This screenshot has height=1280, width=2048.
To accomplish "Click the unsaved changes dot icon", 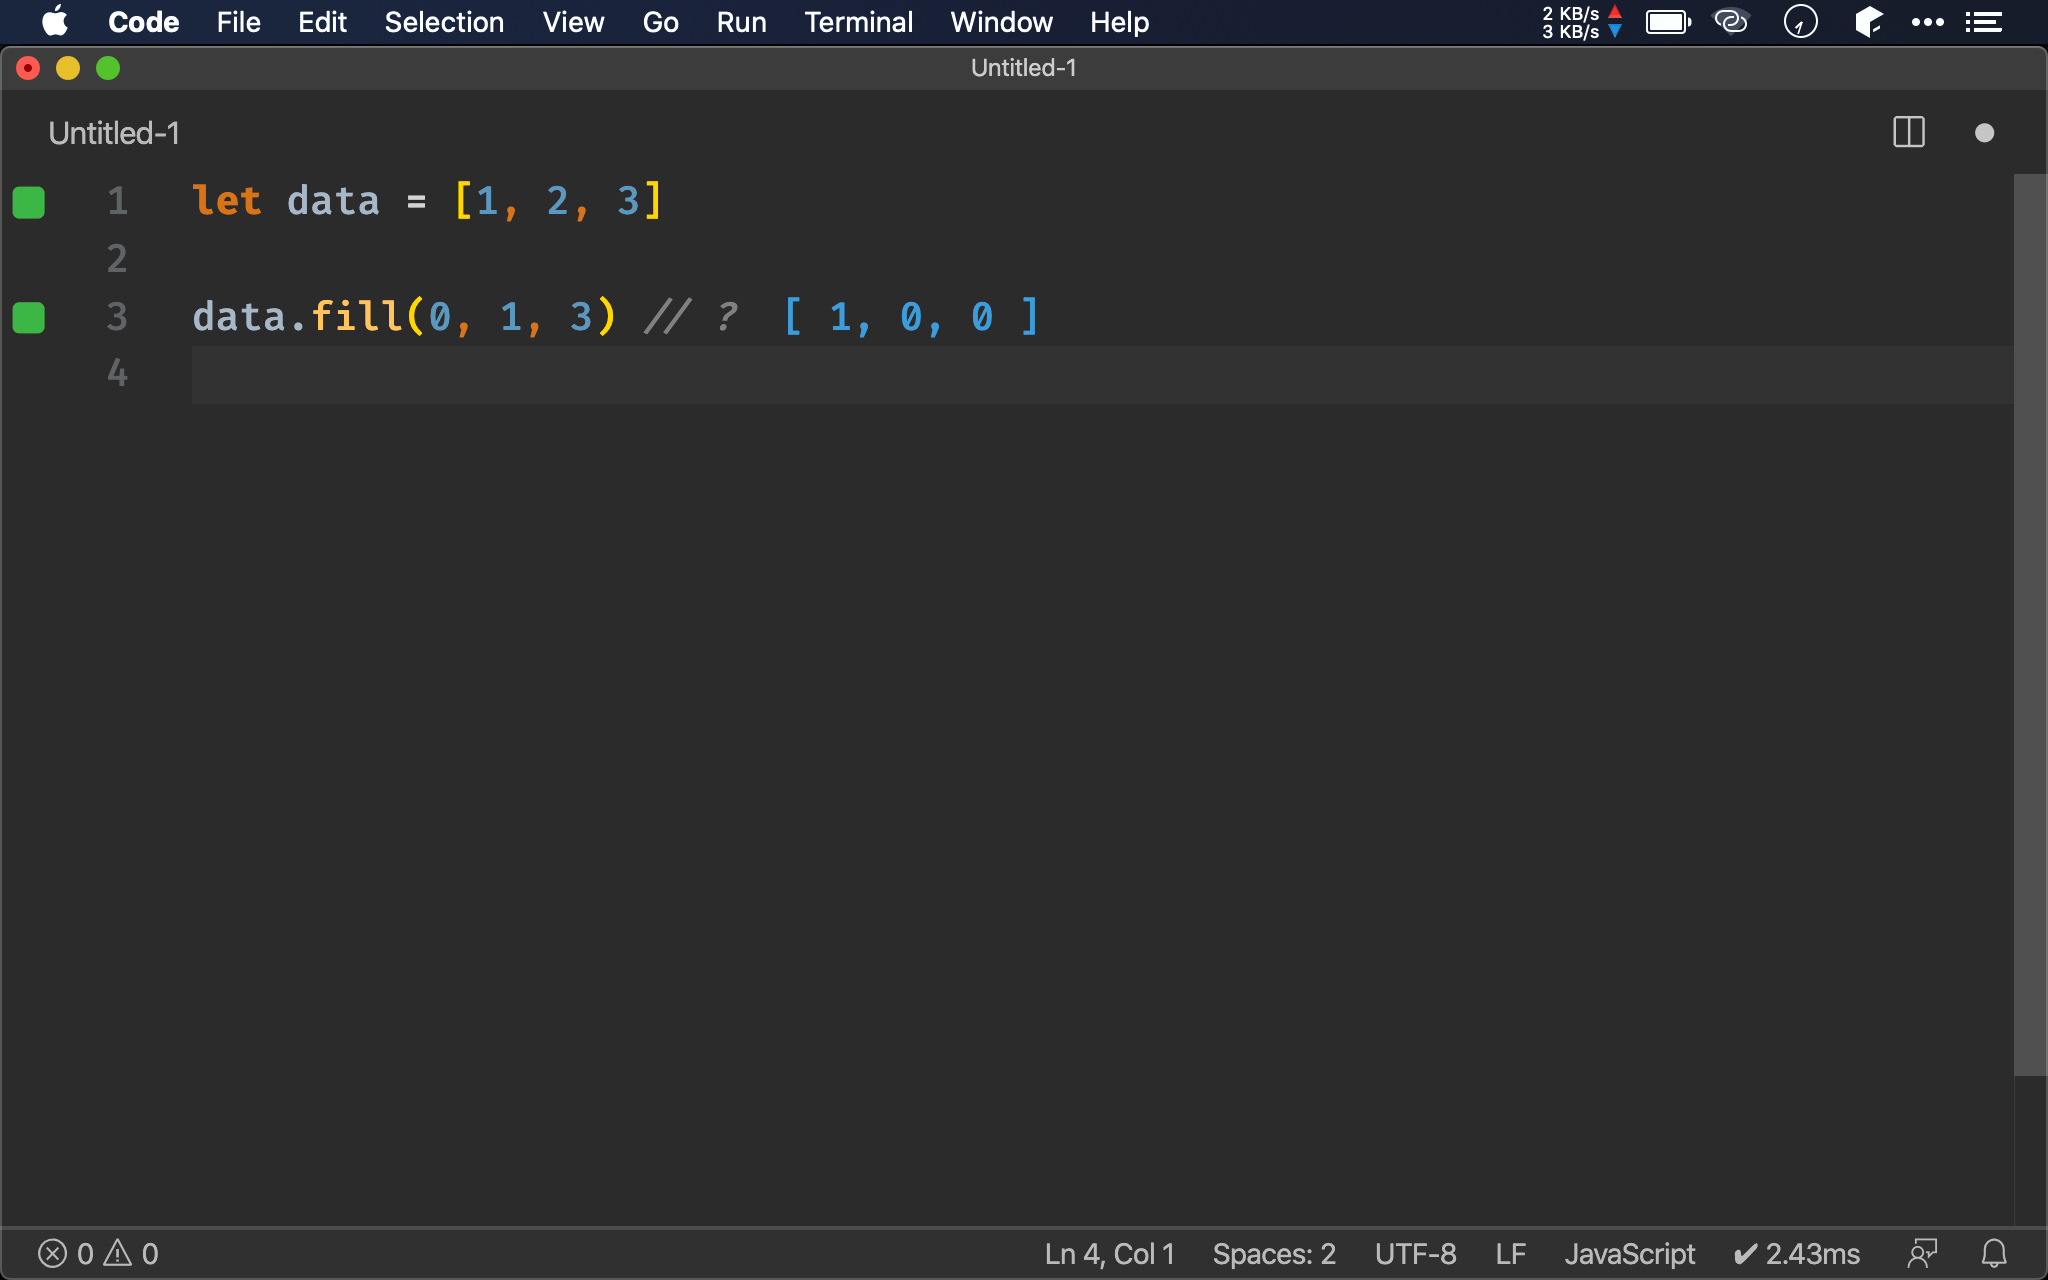I will [1984, 133].
